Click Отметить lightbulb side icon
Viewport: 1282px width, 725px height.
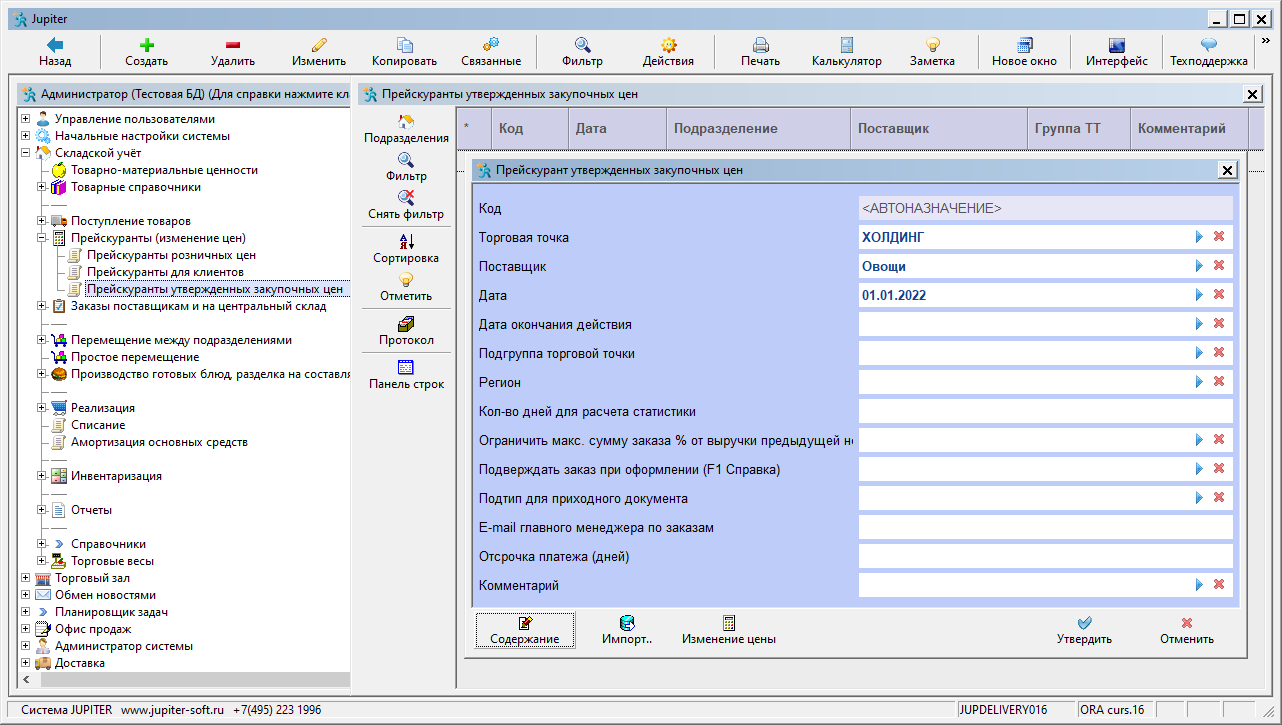click(x=406, y=280)
